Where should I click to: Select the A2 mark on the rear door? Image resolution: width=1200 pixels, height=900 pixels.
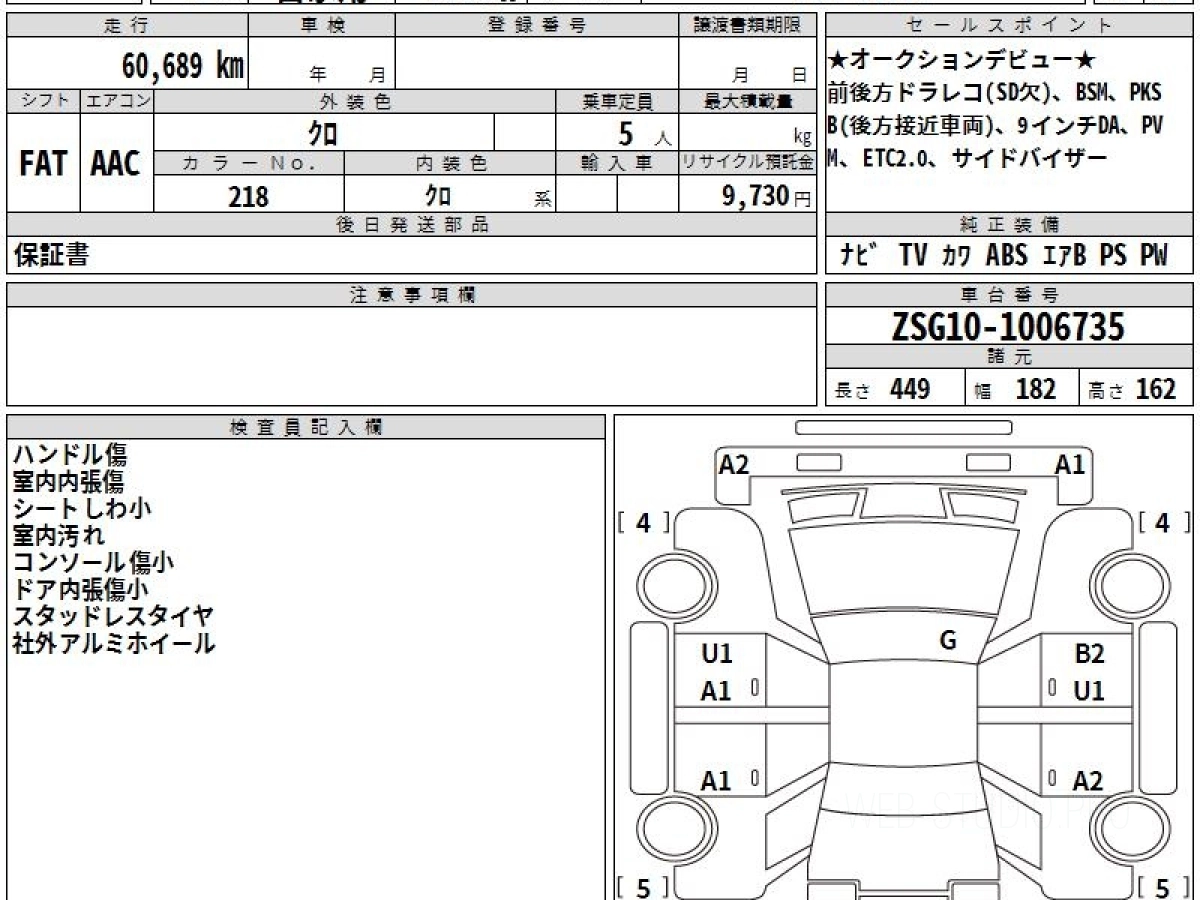(x=1088, y=781)
